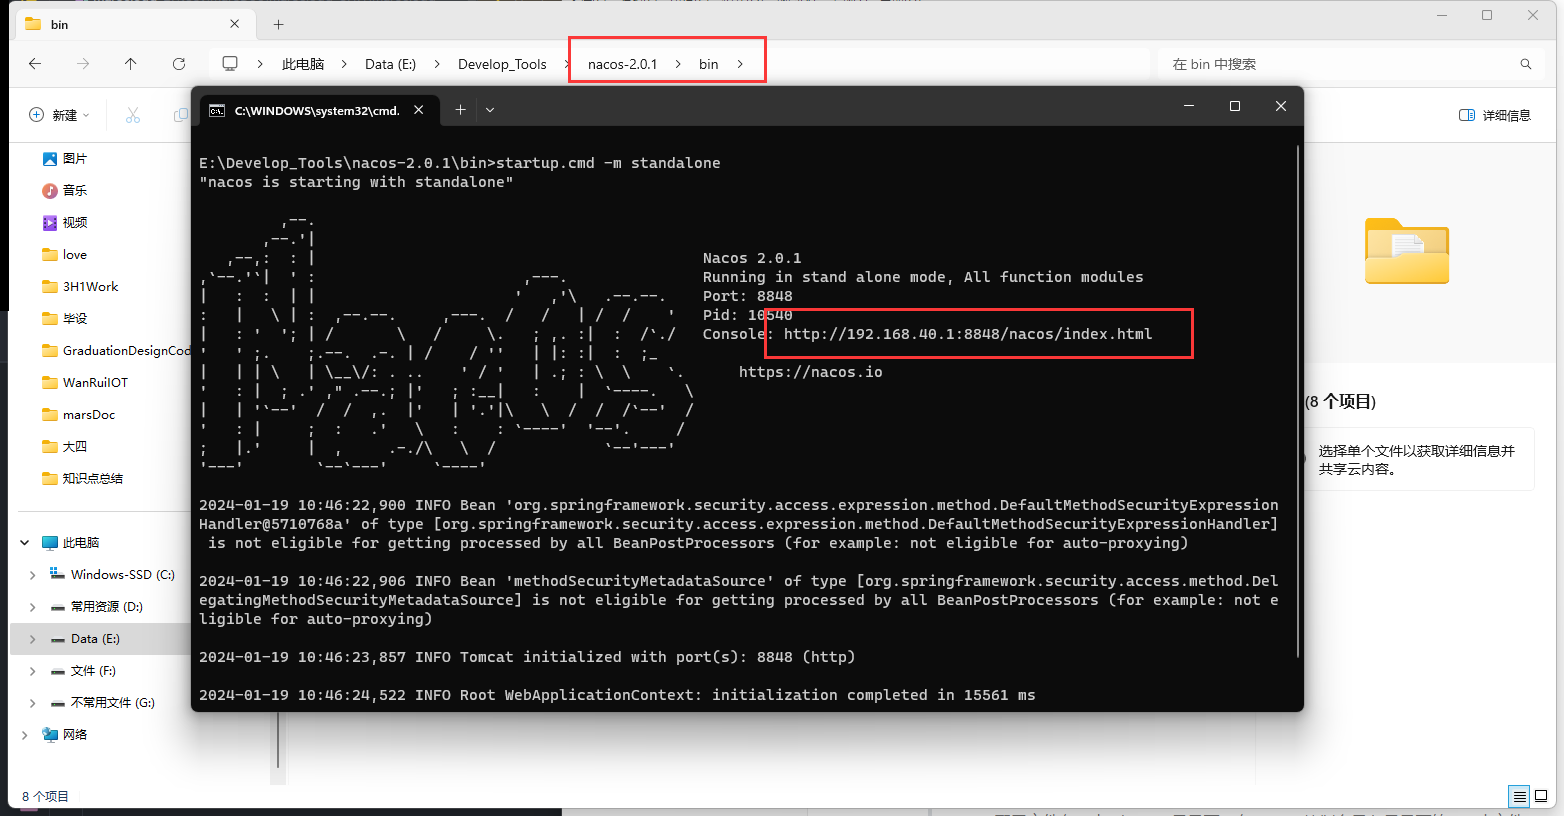Screen dimensions: 1564x816
Task: Toggle 详细信息 details pane button
Action: pyautogui.click(x=1495, y=115)
